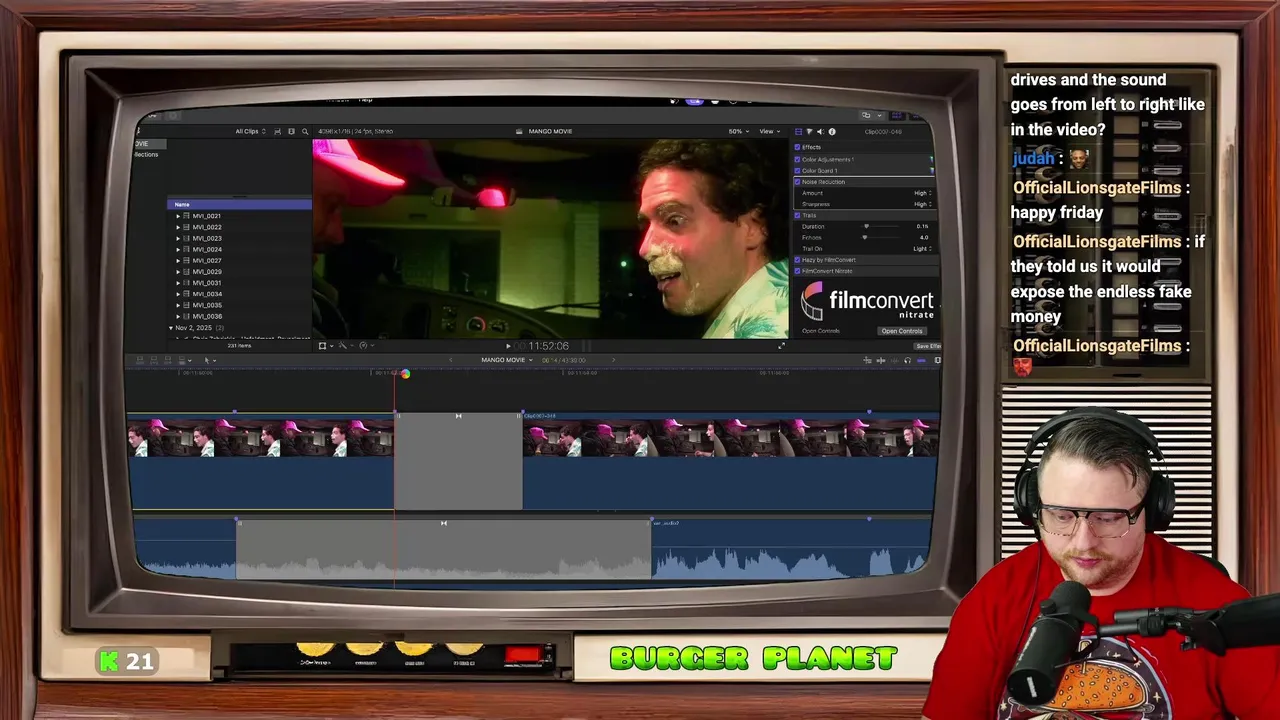Switch to the video inspector icon
The width and height of the screenshot is (1280, 720).
[799, 132]
